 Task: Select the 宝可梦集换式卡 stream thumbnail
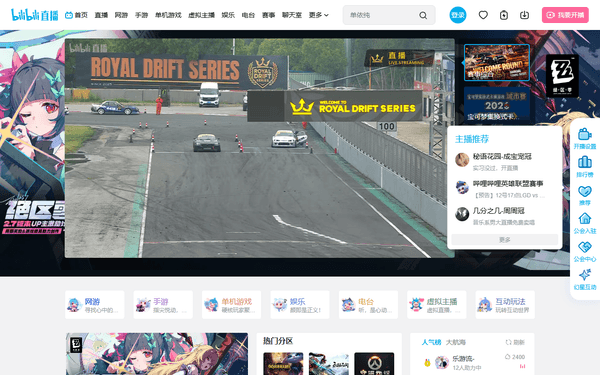497,104
